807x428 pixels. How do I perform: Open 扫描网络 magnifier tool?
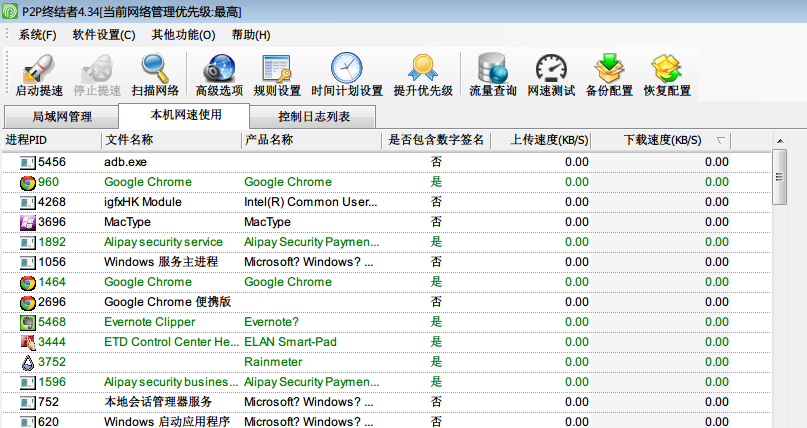[155, 68]
